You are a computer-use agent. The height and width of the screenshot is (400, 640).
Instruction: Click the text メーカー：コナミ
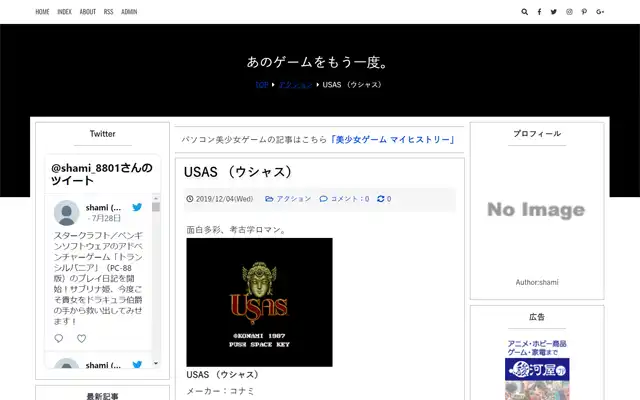click(220, 391)
